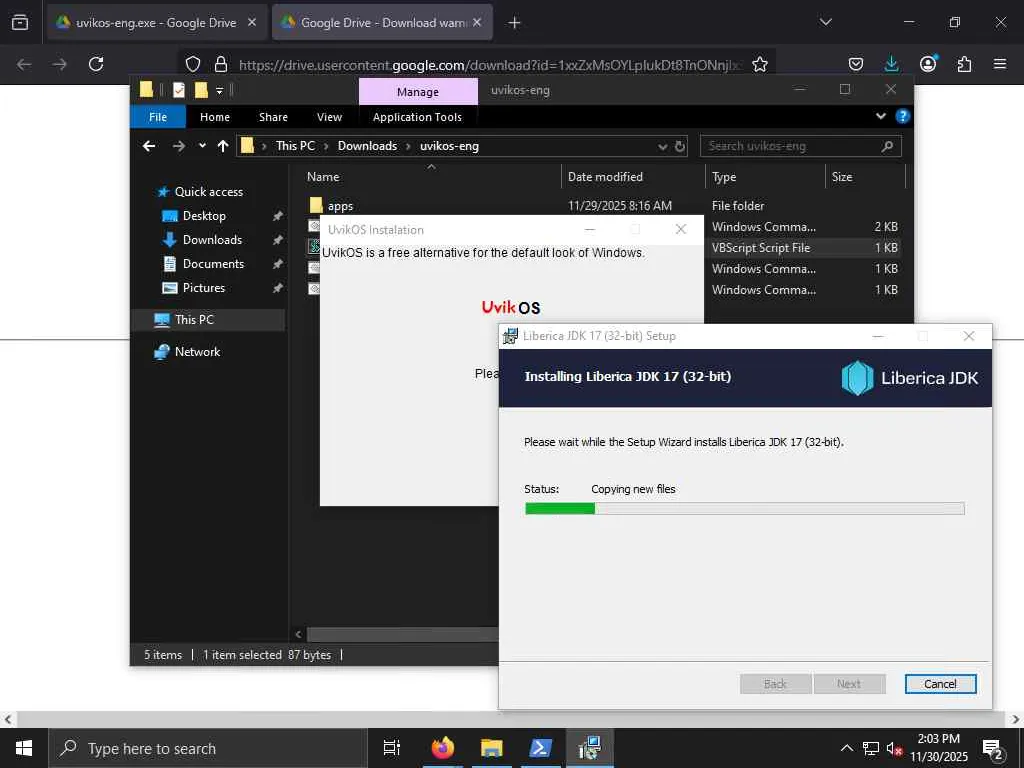The image size is (1024, 768).
Task: Select the VBScript Script File row
Action: pos(805,248)
